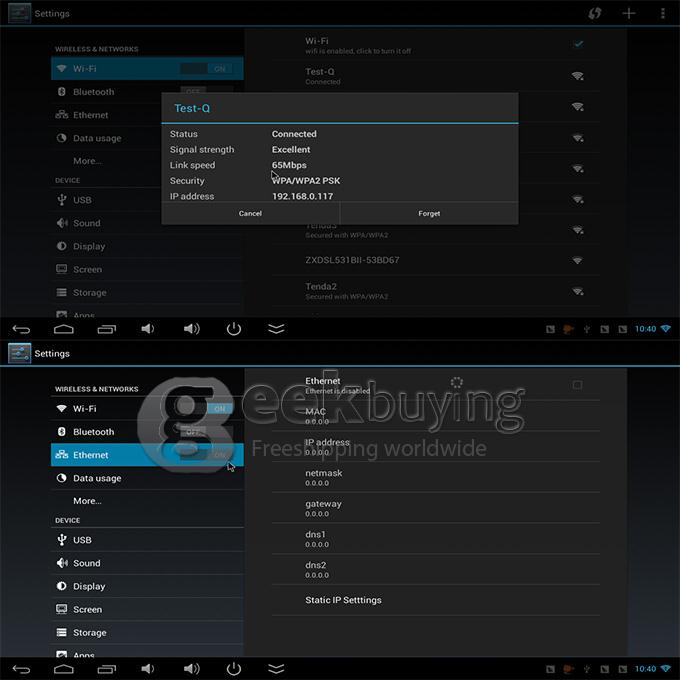The height and width of the screenshot is (680, 680).
Task: Click the WPS sync arrows icon
Action: (x=595, y=13)
